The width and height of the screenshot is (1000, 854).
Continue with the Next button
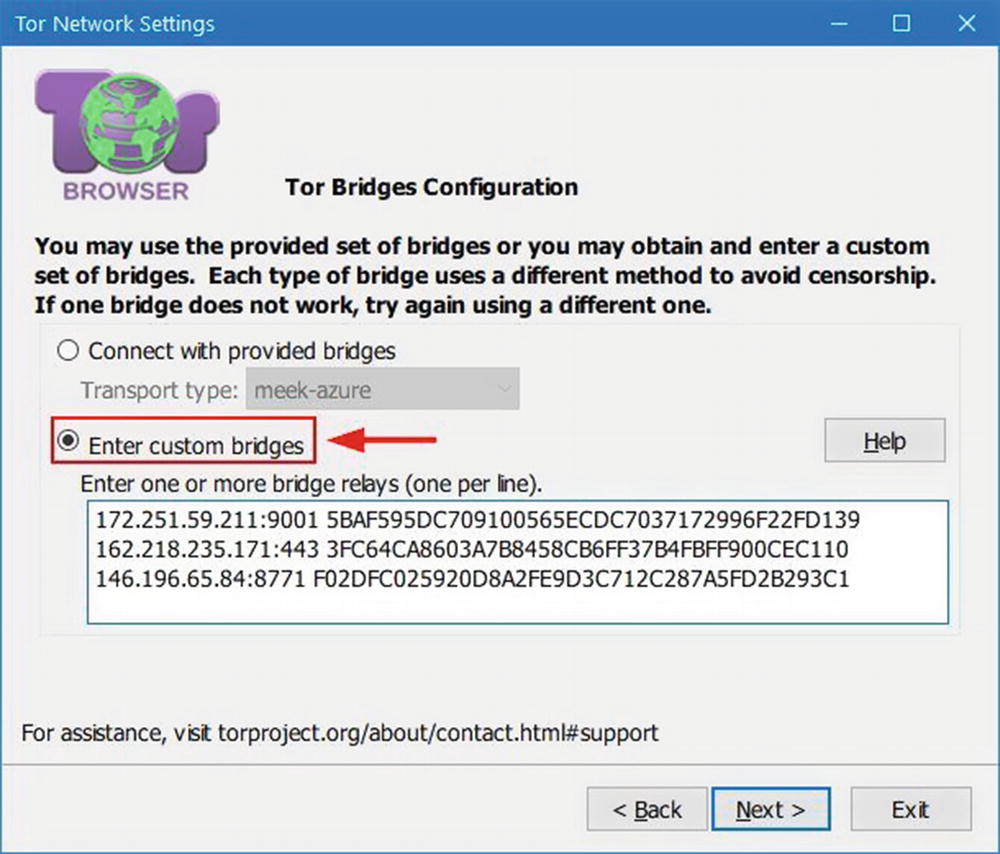(x=770, y=809)
